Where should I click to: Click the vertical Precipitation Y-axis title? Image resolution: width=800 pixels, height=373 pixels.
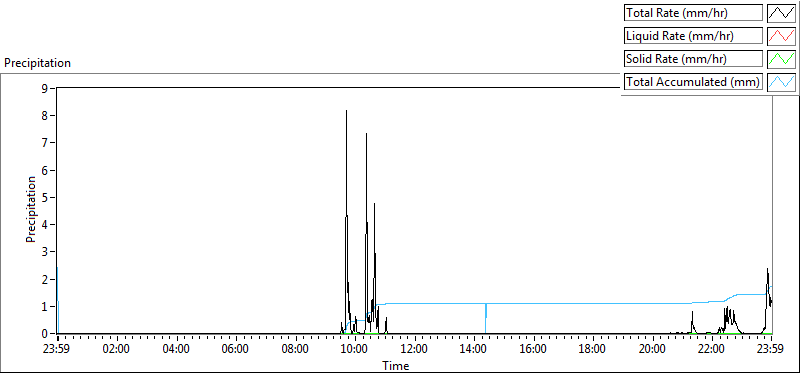(31, 209)
